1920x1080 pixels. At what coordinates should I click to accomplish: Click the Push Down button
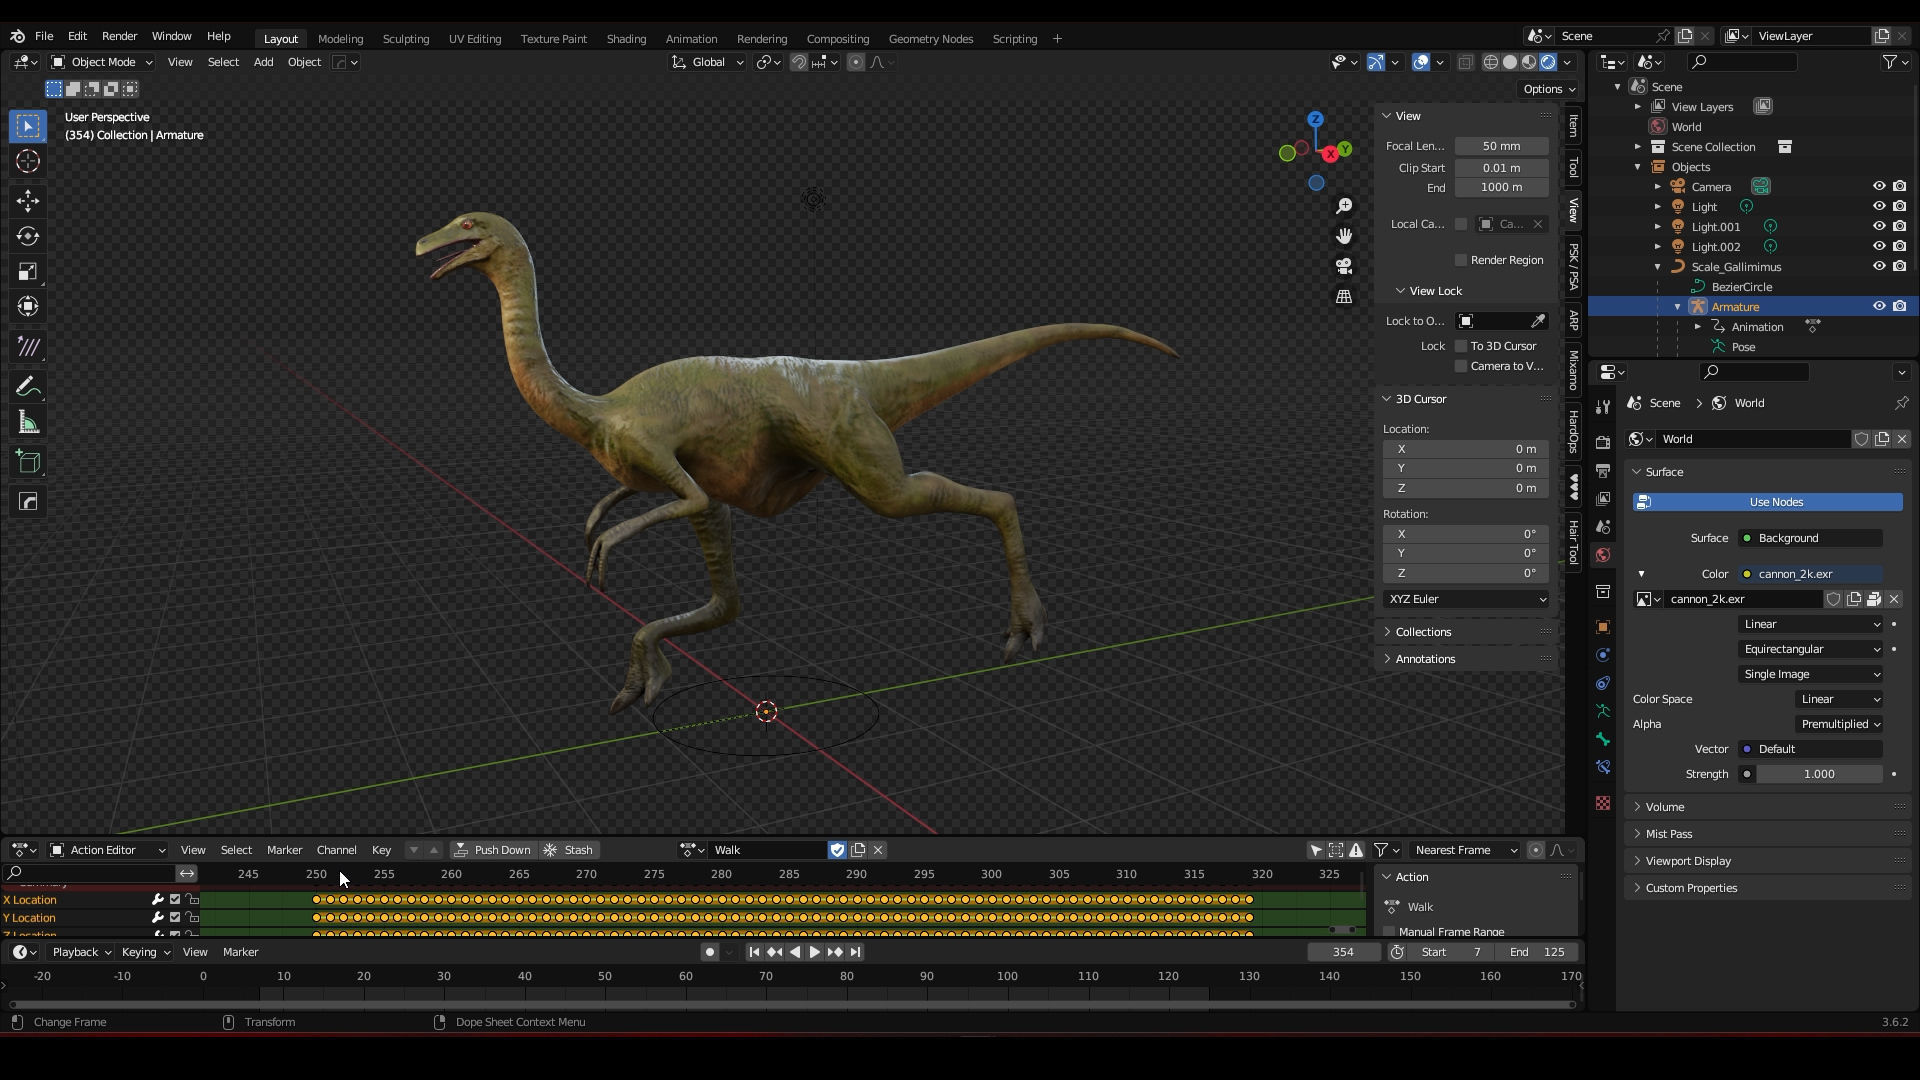[x=492, y=850]
